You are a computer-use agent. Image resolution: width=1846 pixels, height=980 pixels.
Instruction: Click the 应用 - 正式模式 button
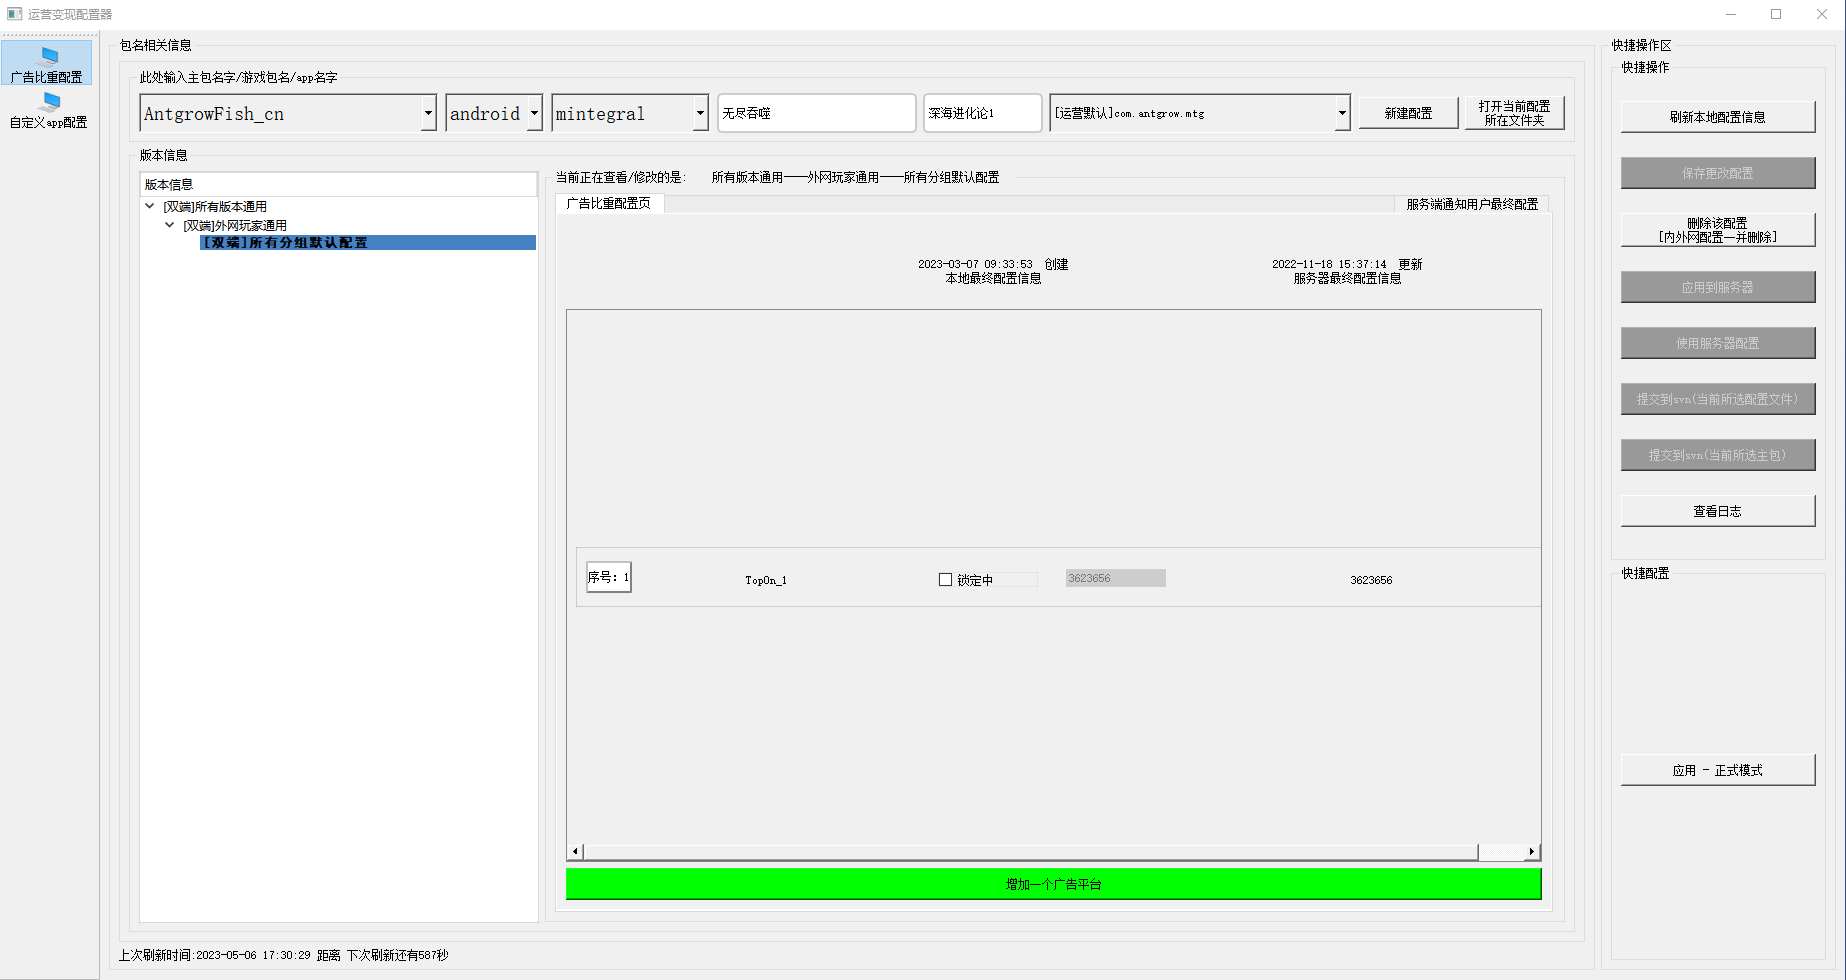pyautogui.click(x=1717, y=770)
